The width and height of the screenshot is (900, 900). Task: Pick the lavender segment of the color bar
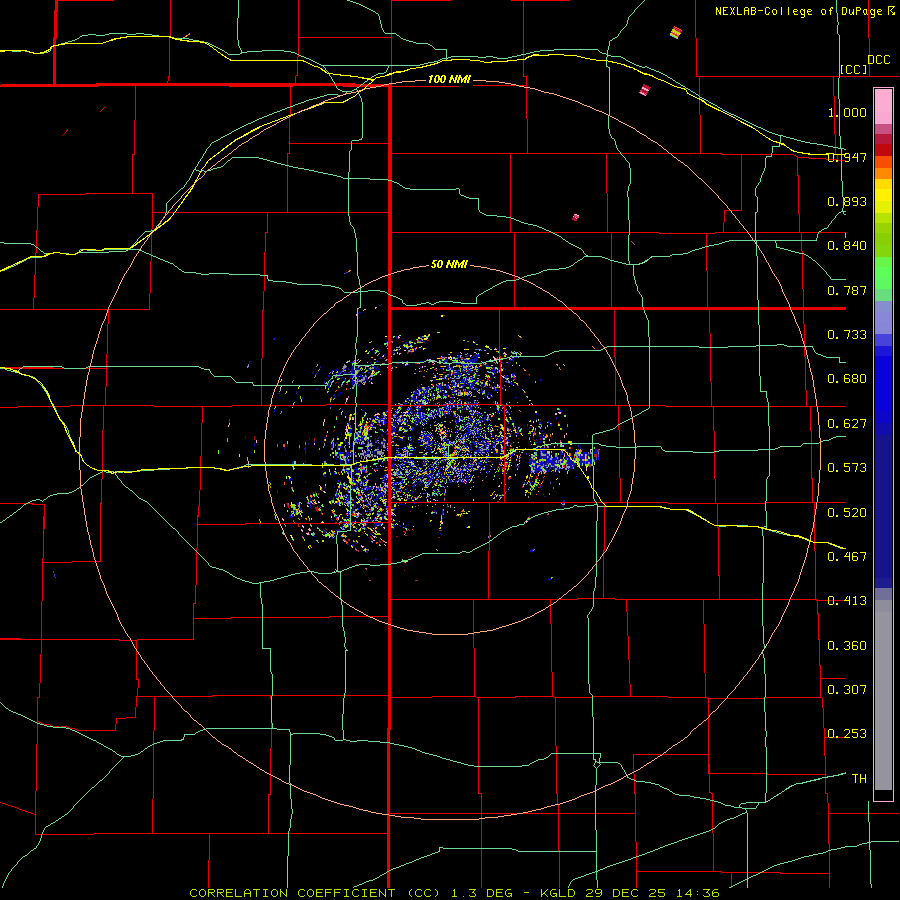click(x=883, y=317)
